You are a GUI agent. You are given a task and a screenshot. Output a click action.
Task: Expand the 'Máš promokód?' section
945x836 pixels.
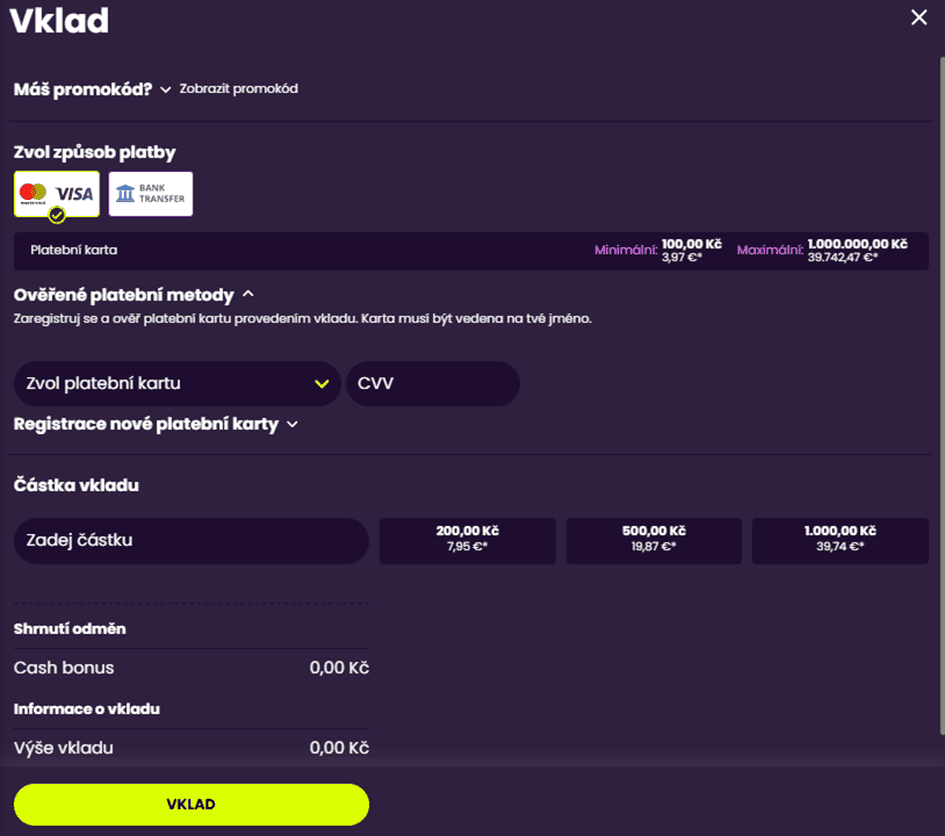[92, 89]
